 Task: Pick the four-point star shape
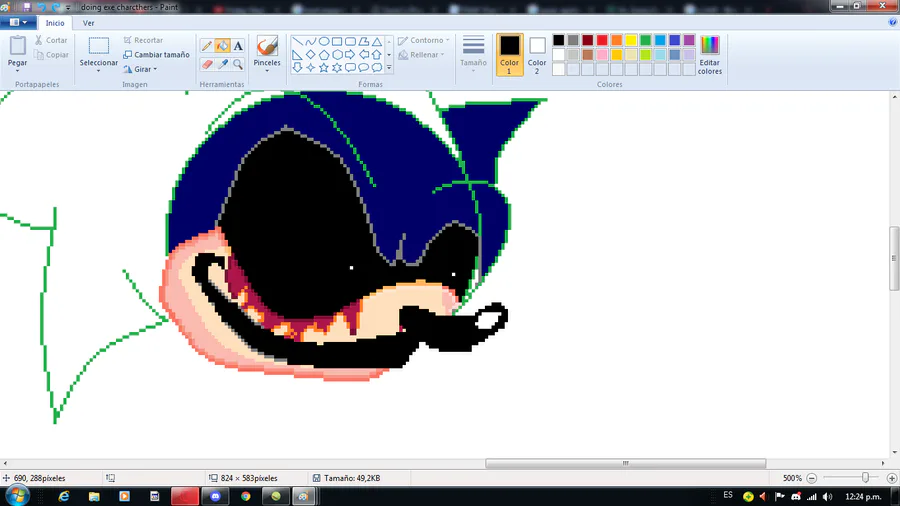(311, 68)
